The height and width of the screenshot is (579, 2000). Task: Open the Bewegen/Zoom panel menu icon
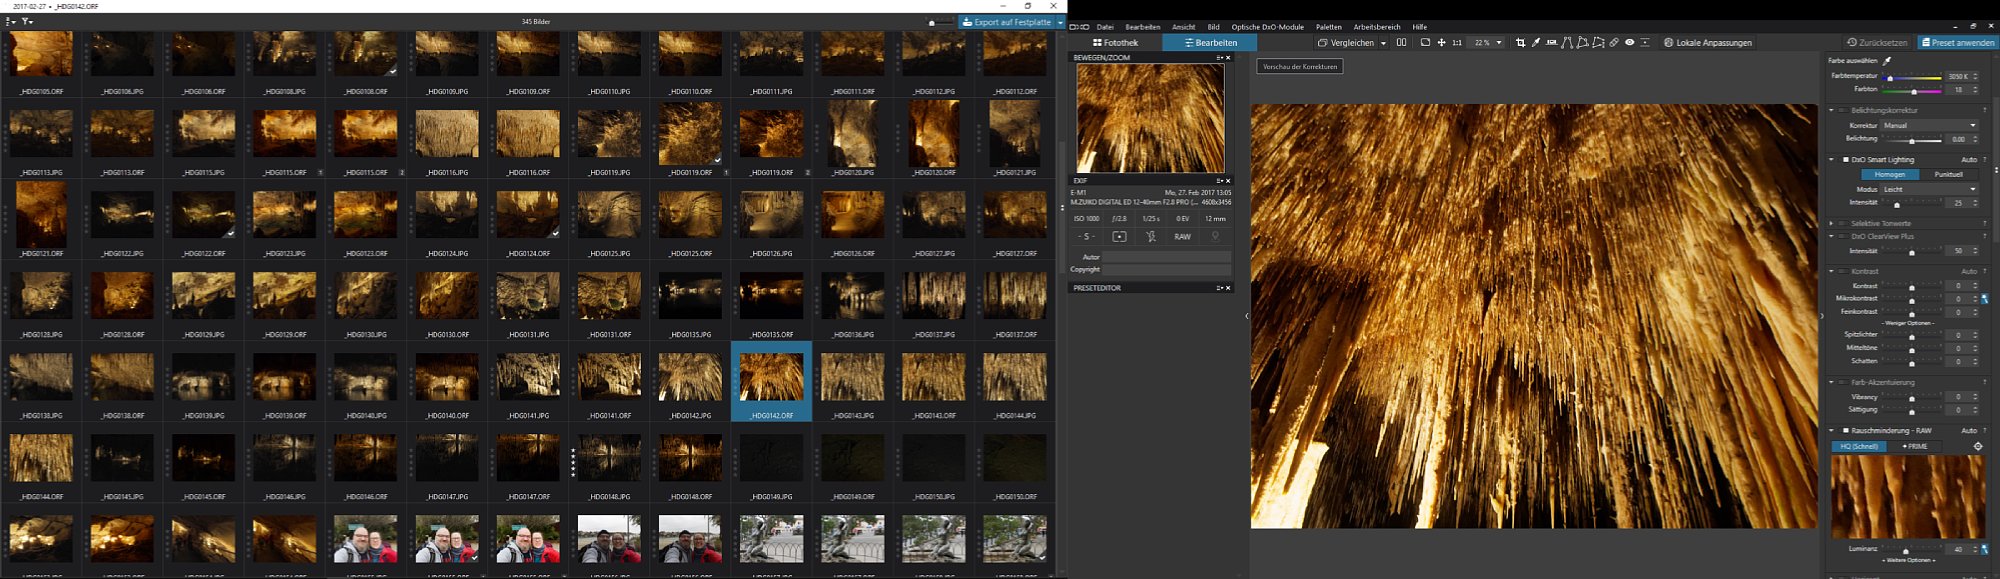point(1219,58)
